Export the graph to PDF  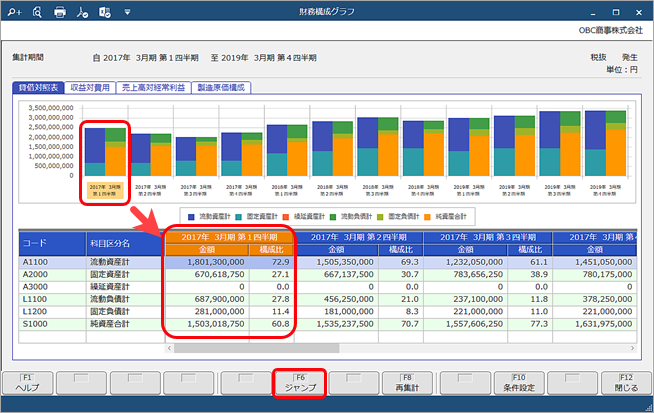[82, 12]
